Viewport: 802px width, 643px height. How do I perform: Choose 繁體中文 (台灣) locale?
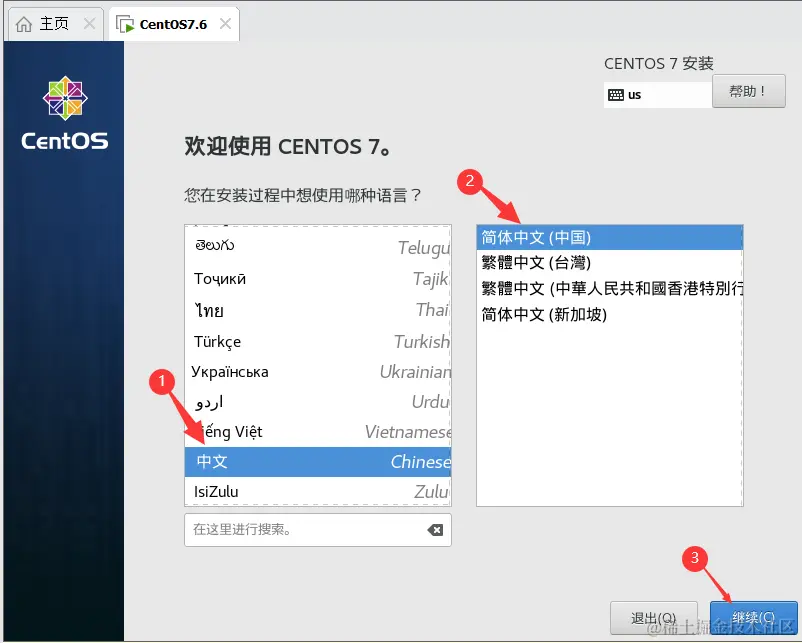pos(610,263)
